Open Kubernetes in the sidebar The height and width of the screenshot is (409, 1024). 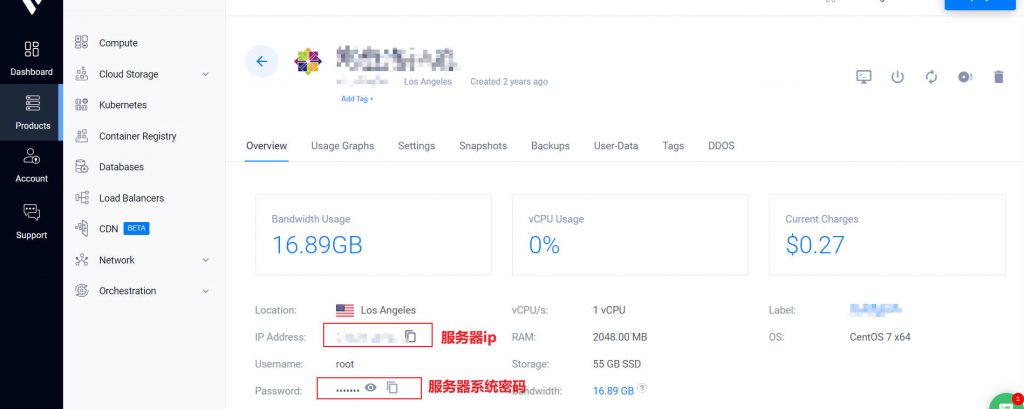point(122,105)
